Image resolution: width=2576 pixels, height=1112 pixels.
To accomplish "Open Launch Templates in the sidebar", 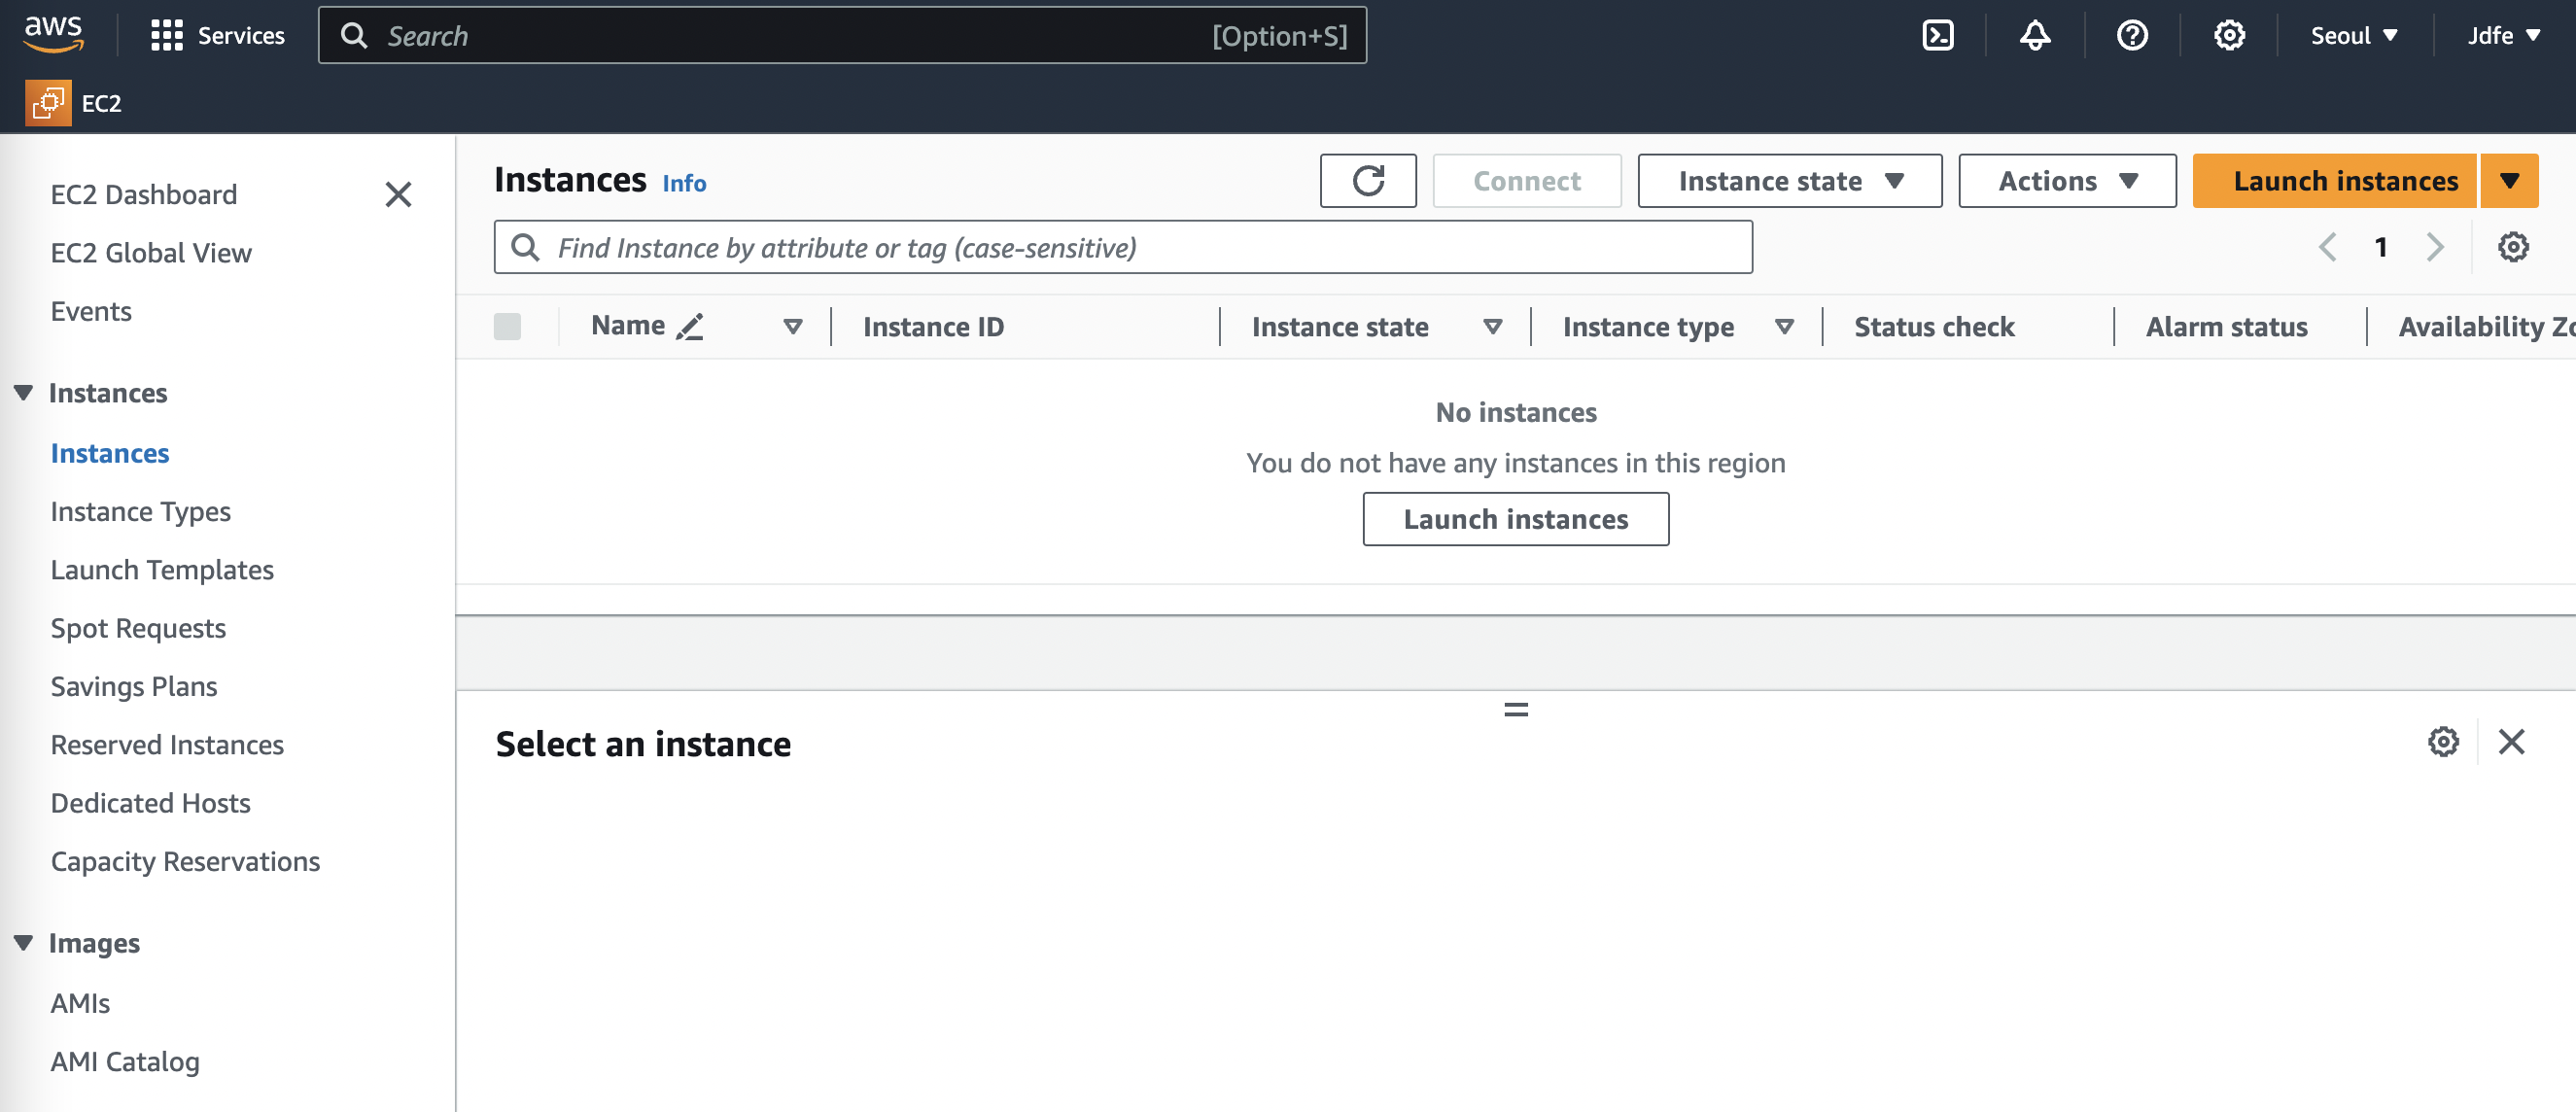I will point(162,570).
